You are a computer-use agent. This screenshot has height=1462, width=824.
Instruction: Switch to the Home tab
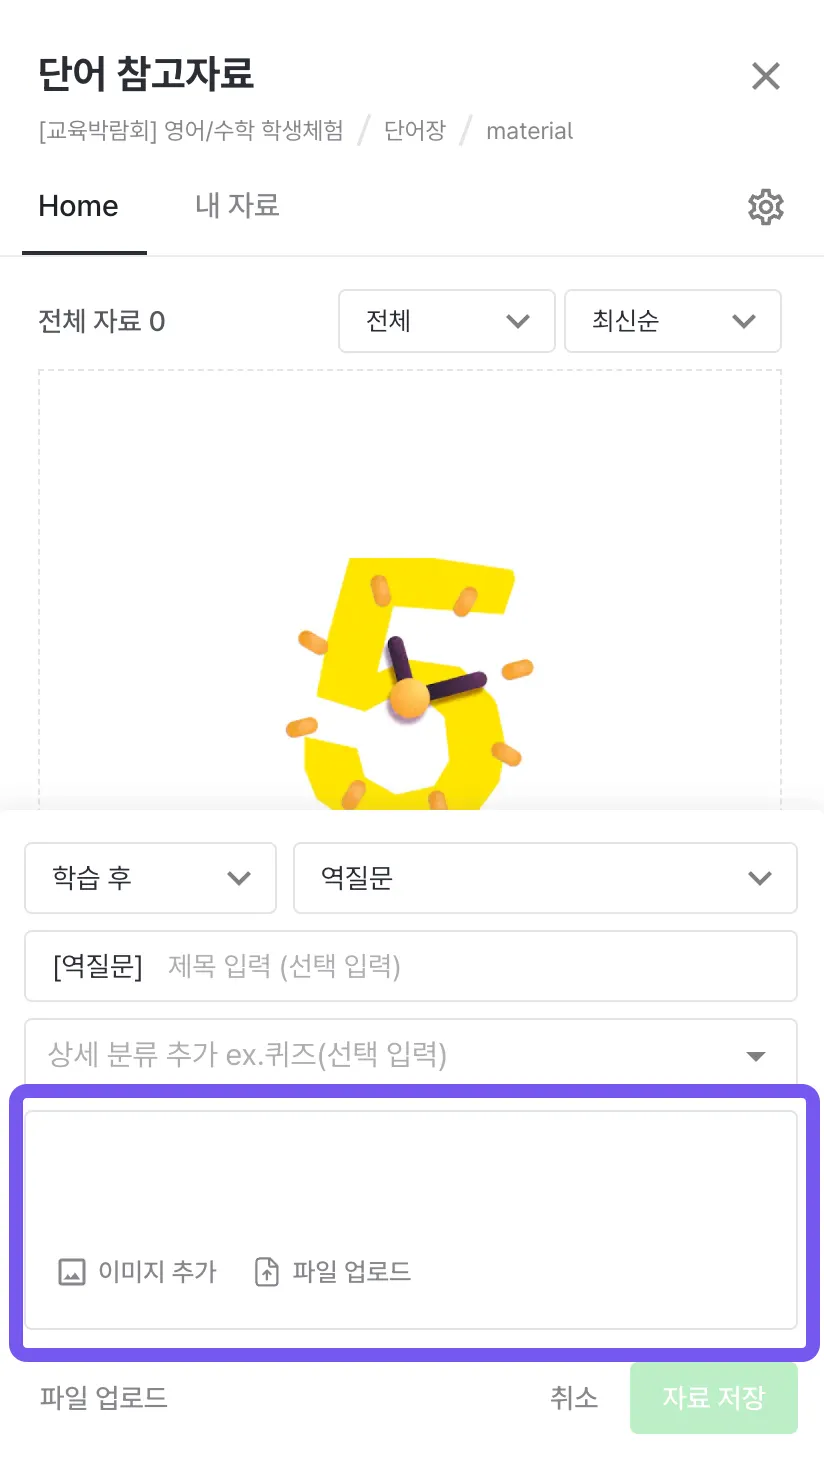click(78, 206)
